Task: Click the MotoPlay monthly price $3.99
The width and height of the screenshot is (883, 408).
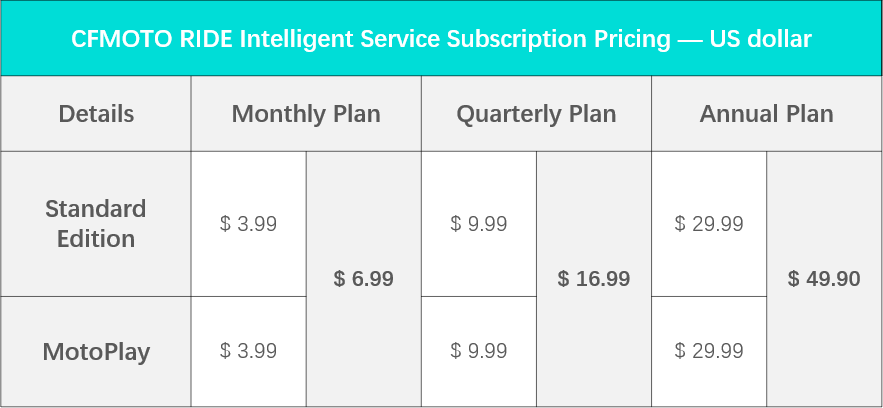Action: coord(248,351)
